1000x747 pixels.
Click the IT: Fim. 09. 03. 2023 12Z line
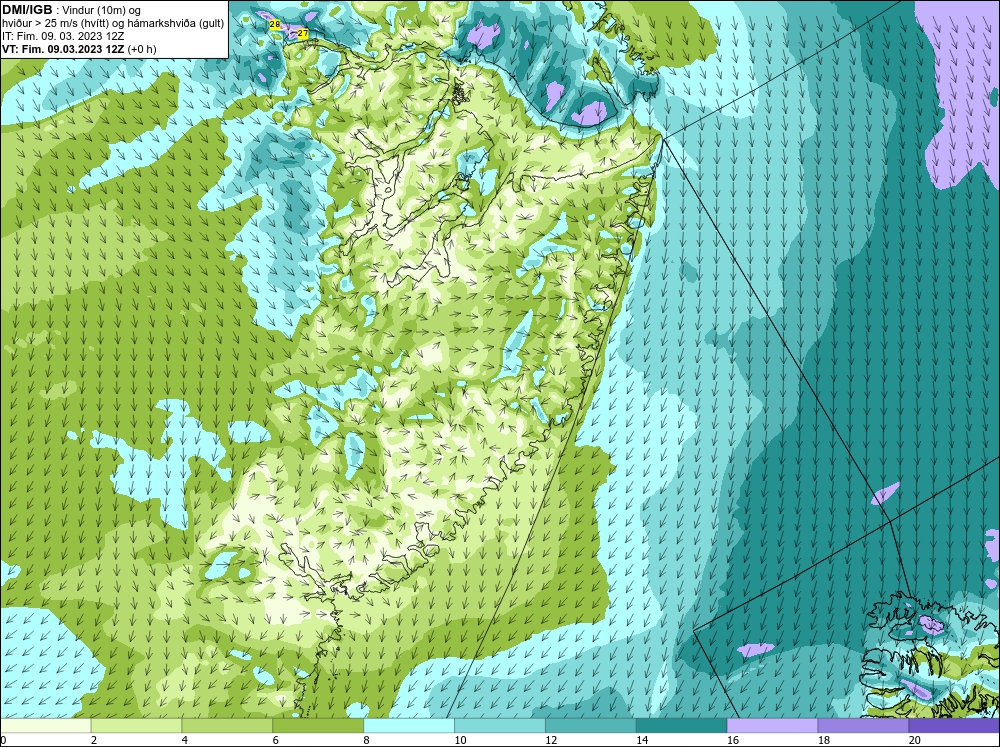coord(63,36)
